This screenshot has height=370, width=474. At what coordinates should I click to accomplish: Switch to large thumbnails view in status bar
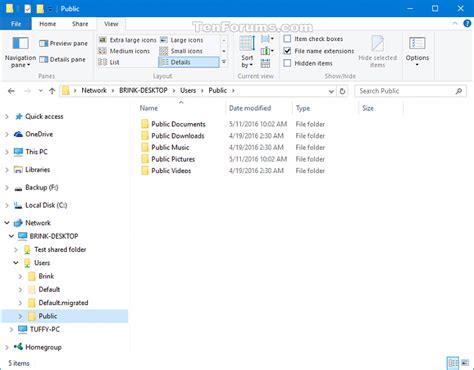pos(465,363)
